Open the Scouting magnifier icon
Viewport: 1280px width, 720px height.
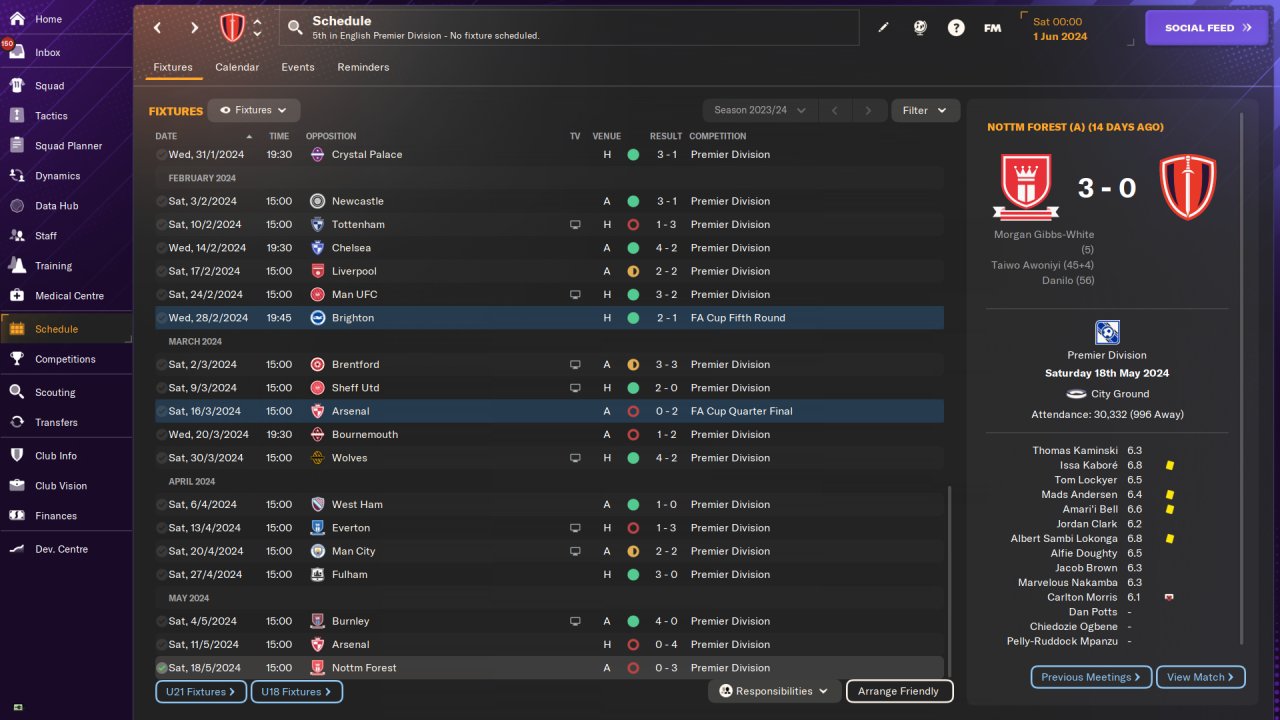pyautogui.click(x=17, y=393)
